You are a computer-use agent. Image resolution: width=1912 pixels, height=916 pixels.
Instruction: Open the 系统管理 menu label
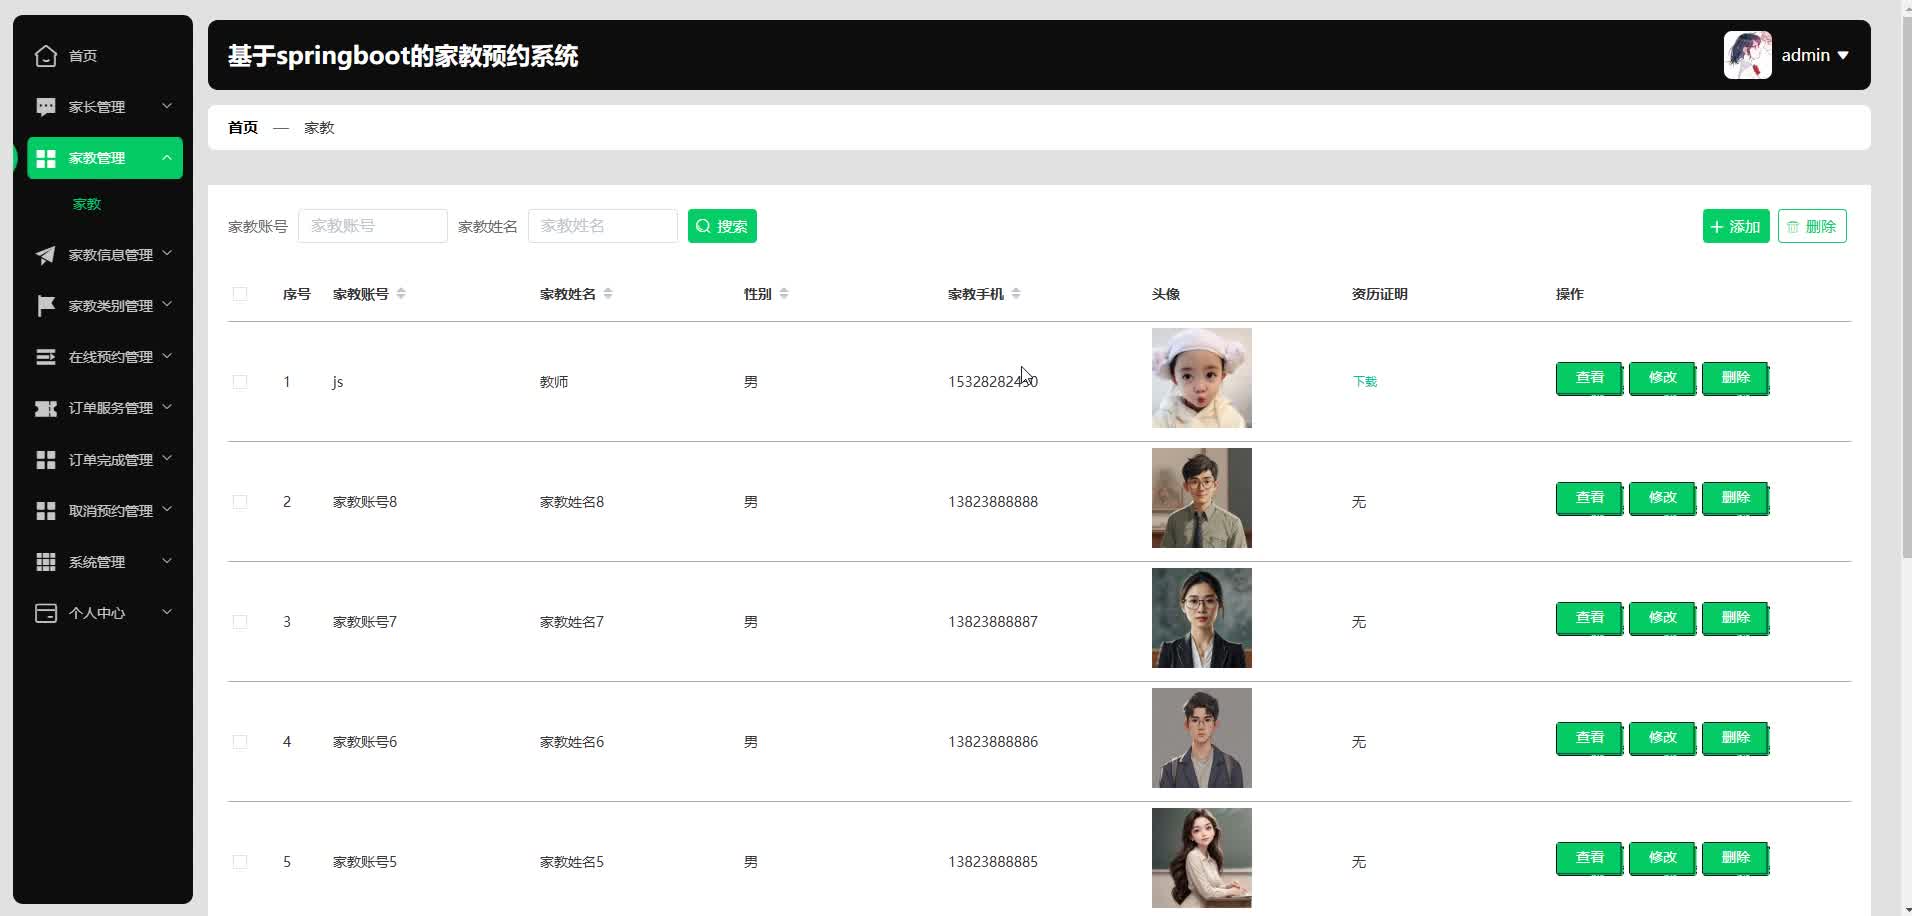coord(97,562)
